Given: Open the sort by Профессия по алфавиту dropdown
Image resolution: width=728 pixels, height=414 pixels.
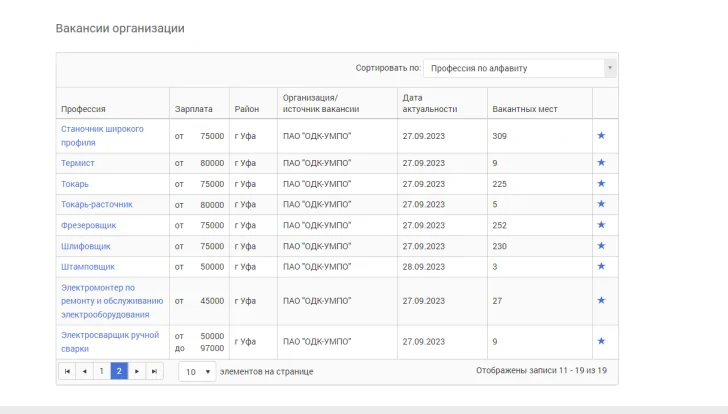Looking at the screenshot, I should tap(519, 68).
